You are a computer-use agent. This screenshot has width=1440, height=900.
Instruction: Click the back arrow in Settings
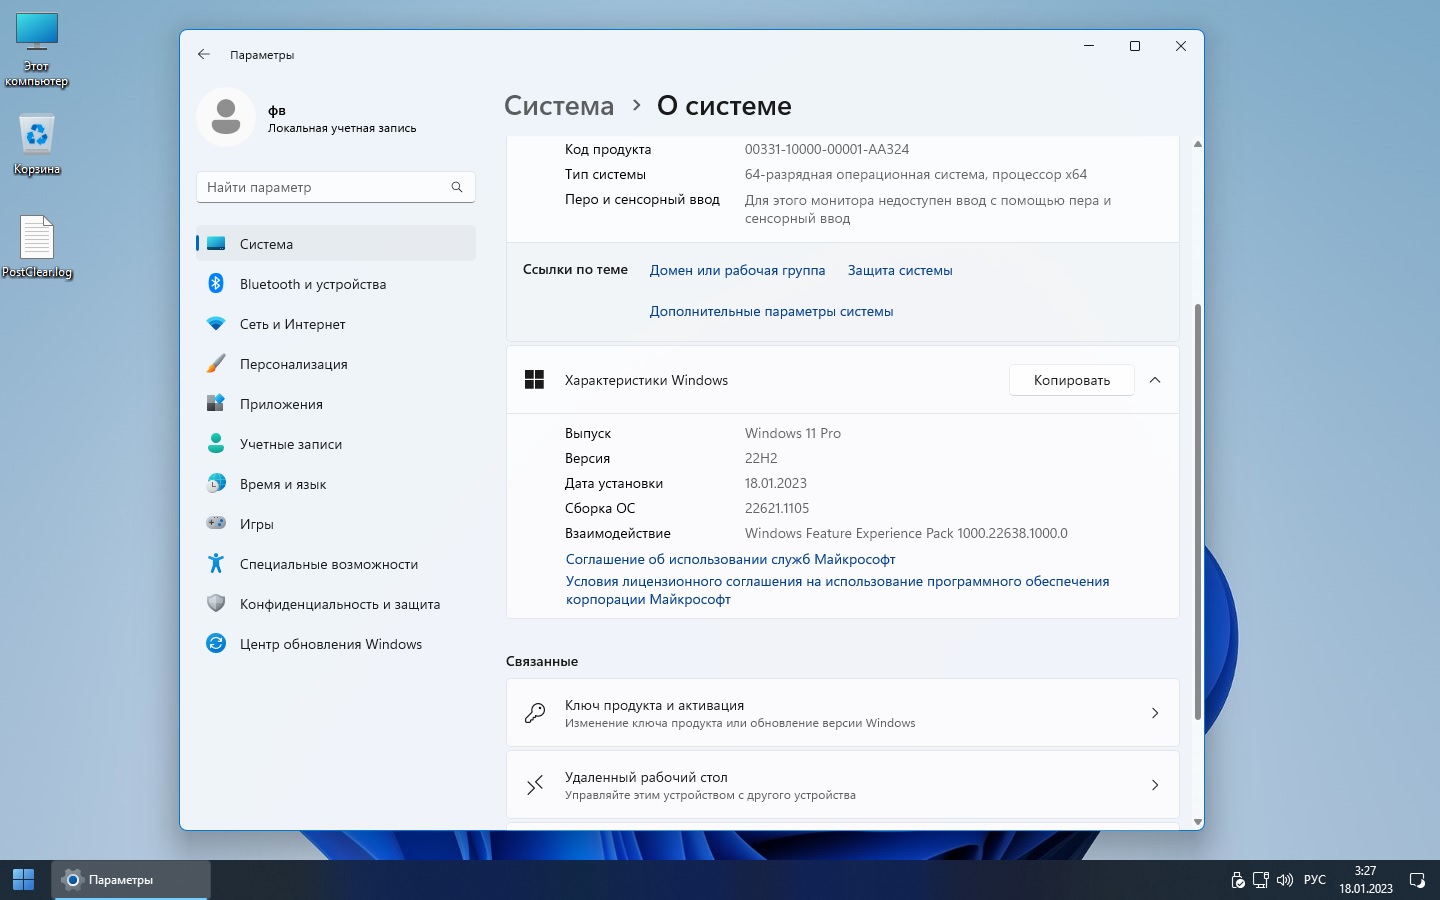pyautogui.click(x=204, y=54)
